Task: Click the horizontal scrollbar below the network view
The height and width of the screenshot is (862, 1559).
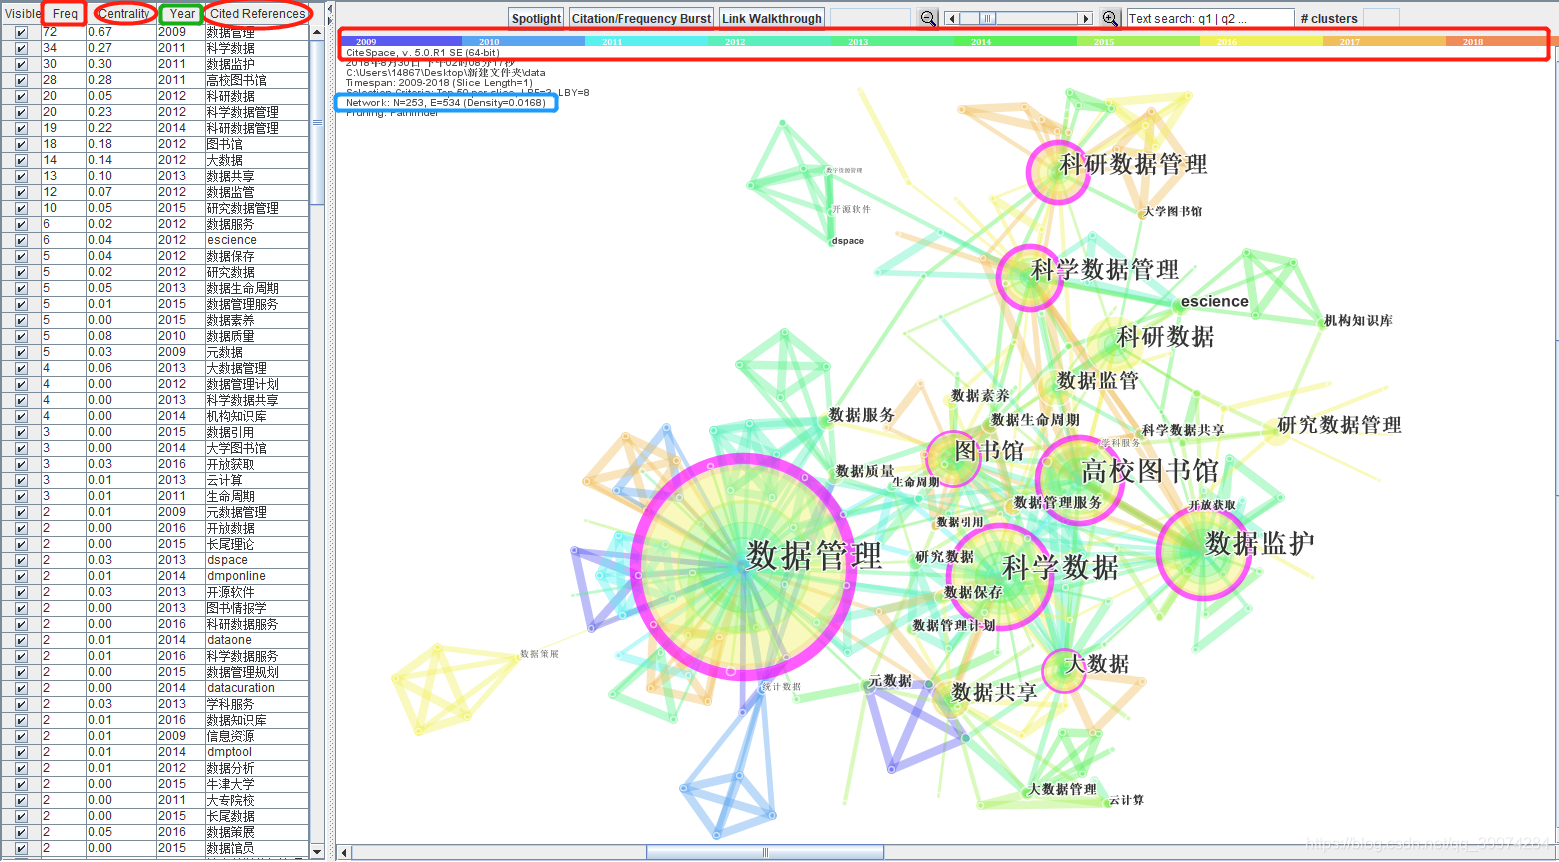Action: (x=765, y=851)
